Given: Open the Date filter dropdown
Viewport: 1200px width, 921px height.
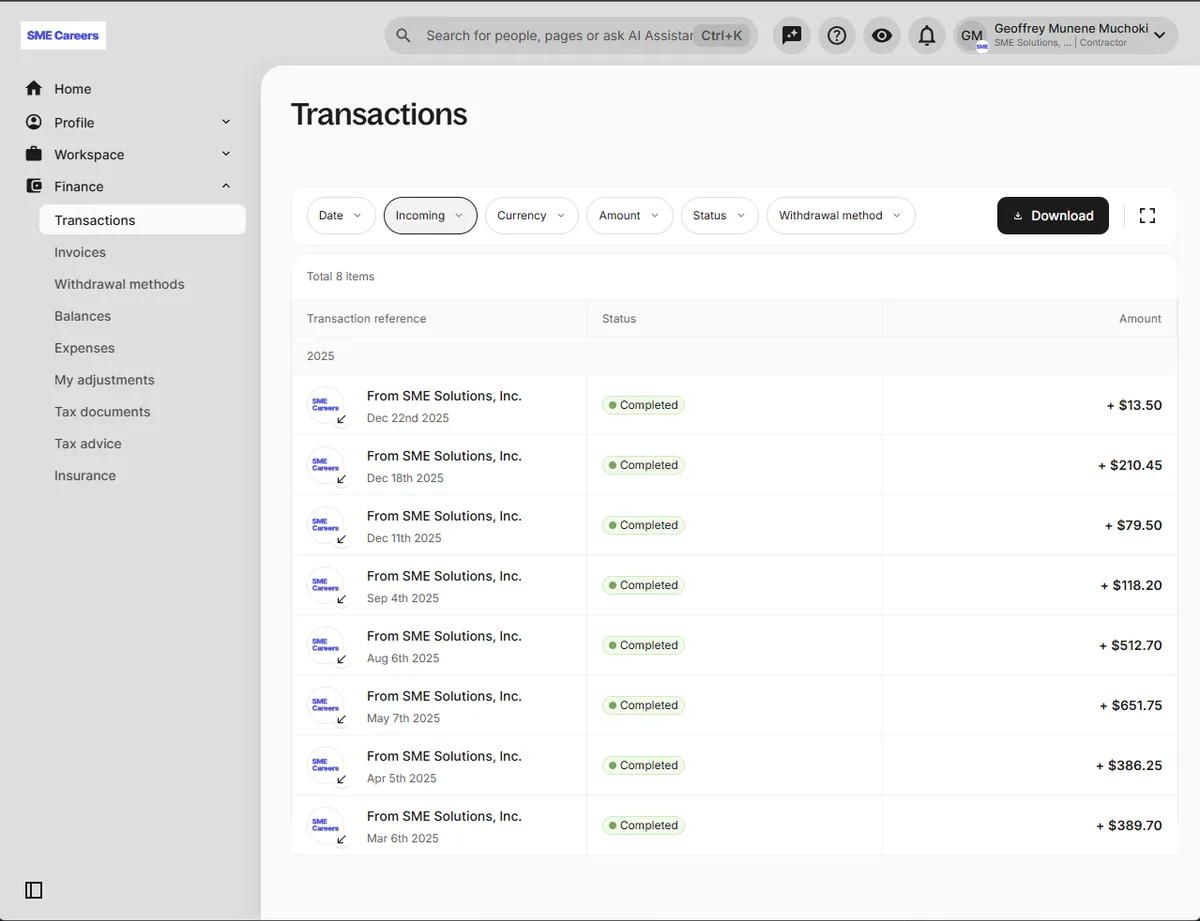Looking at the screenshot, I should coord(341,216).
